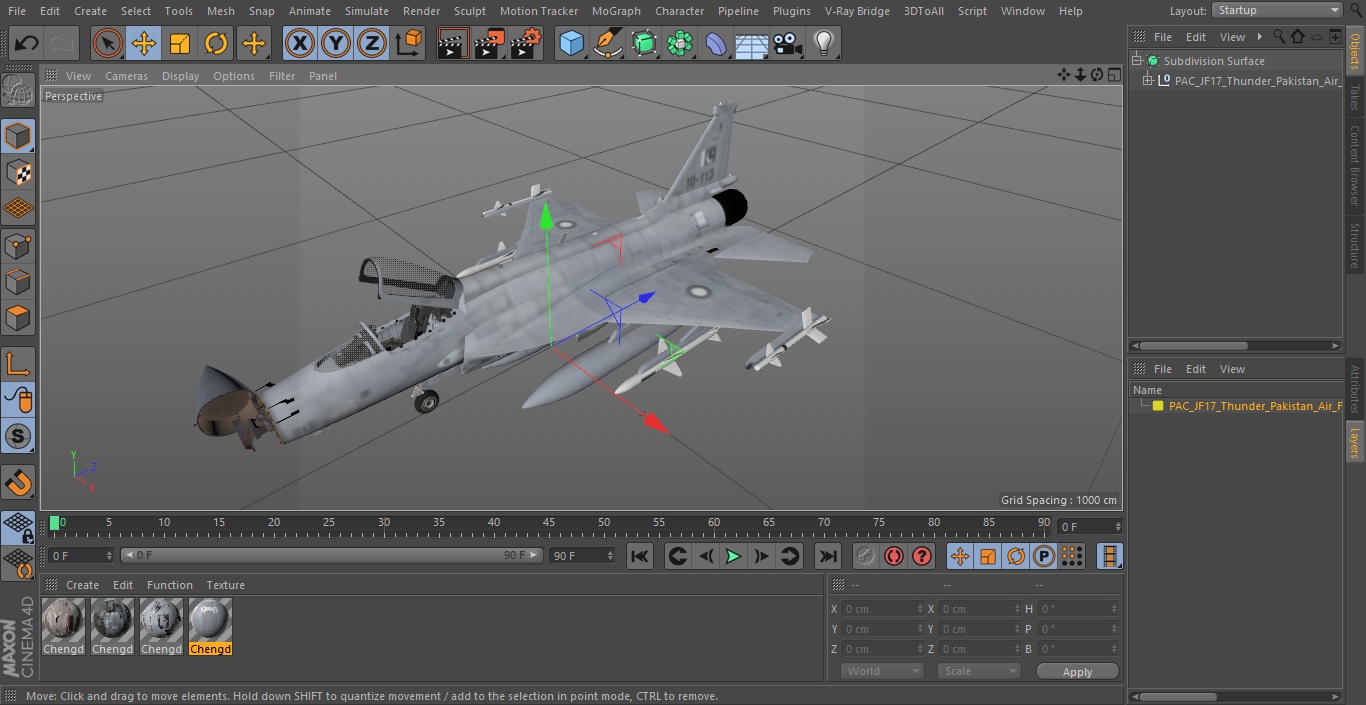The height and width of the screenshot is (705, 1366).
Task: Click Make Editable icon
Action: [x=18, y=90]
